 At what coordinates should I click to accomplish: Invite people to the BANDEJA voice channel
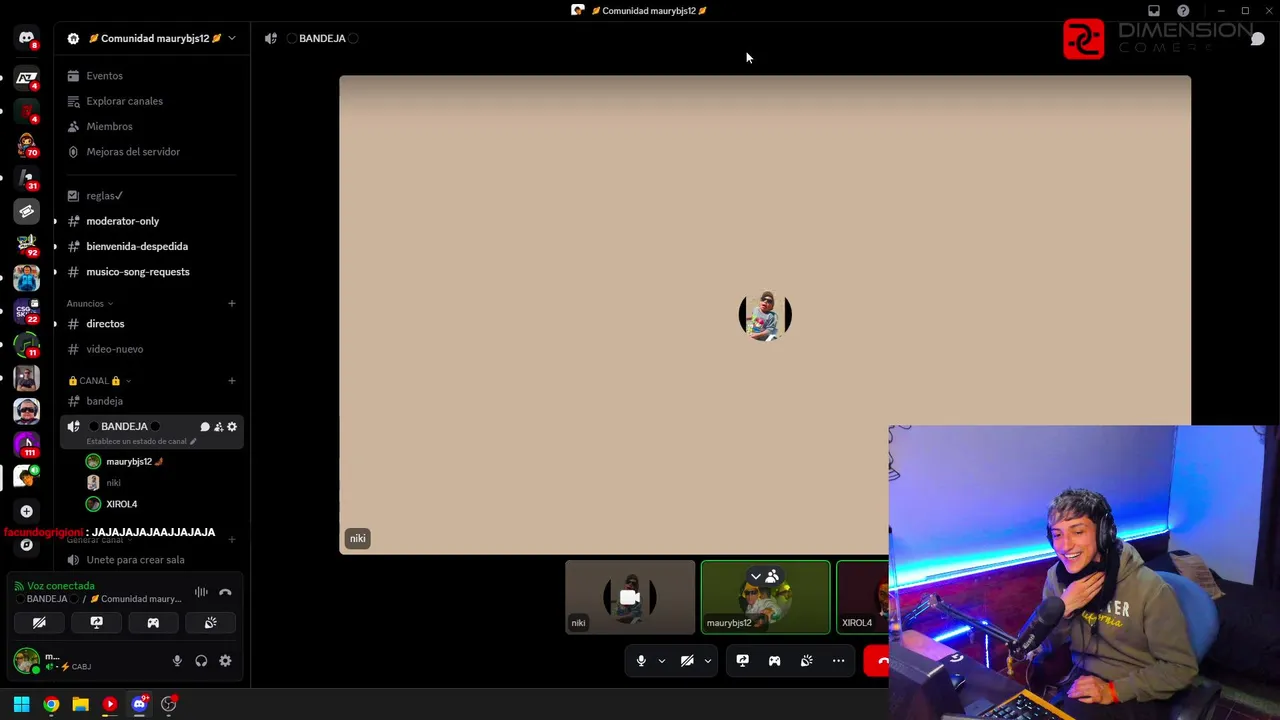218,427
